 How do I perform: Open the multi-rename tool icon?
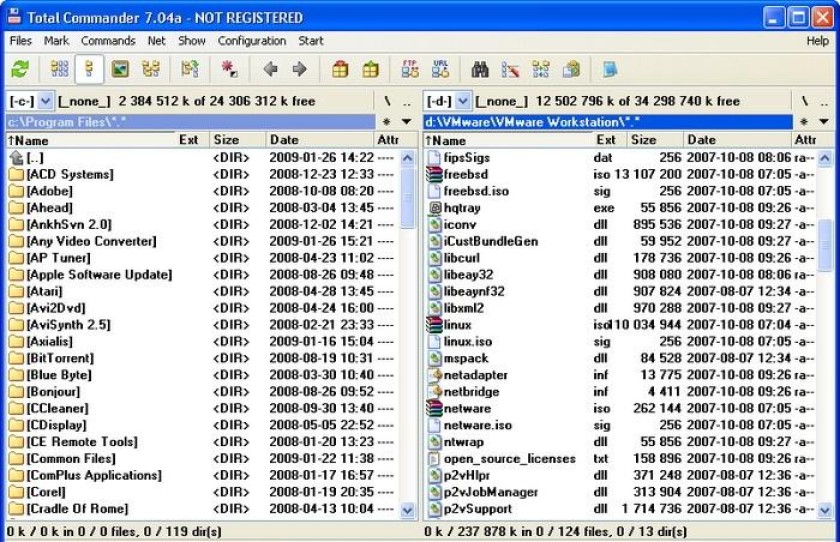(x=510, y=69)
